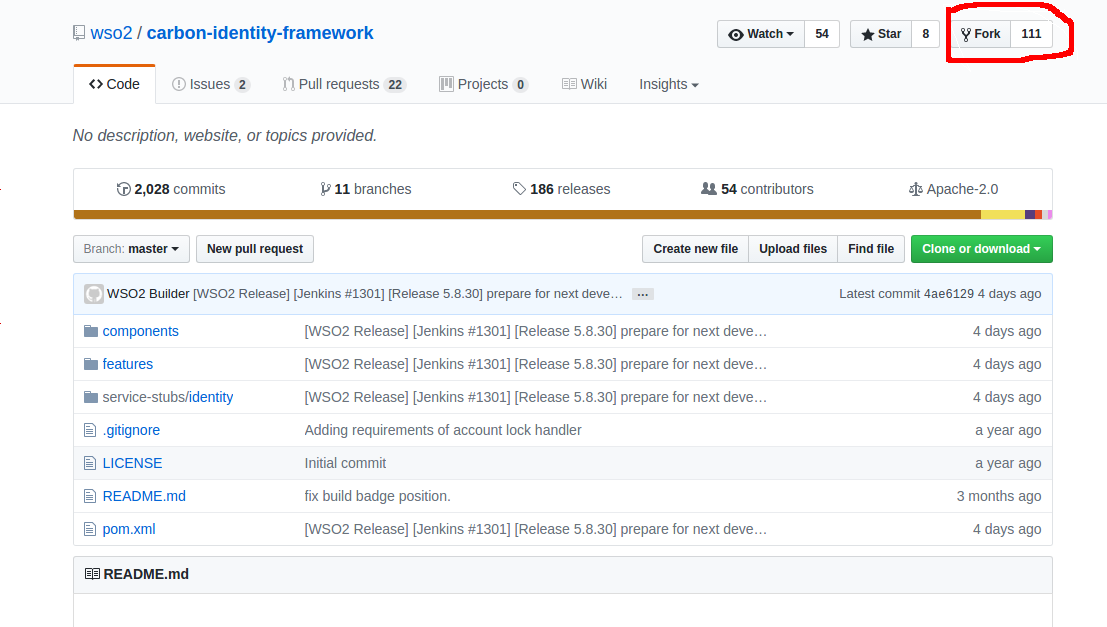Open the wso2 owner link
1107x627 pixels.
pyautogui.click(x=112, y=33)
